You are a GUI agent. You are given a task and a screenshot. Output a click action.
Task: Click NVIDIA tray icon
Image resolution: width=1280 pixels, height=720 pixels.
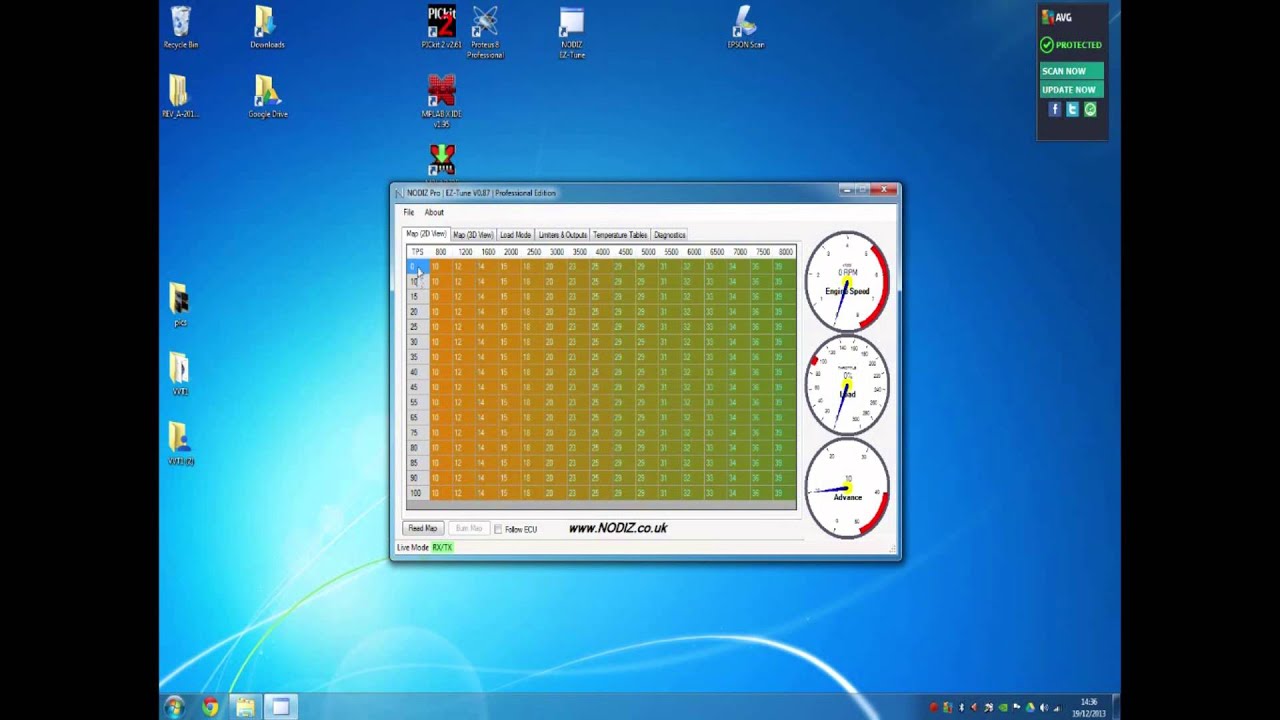1003,708
